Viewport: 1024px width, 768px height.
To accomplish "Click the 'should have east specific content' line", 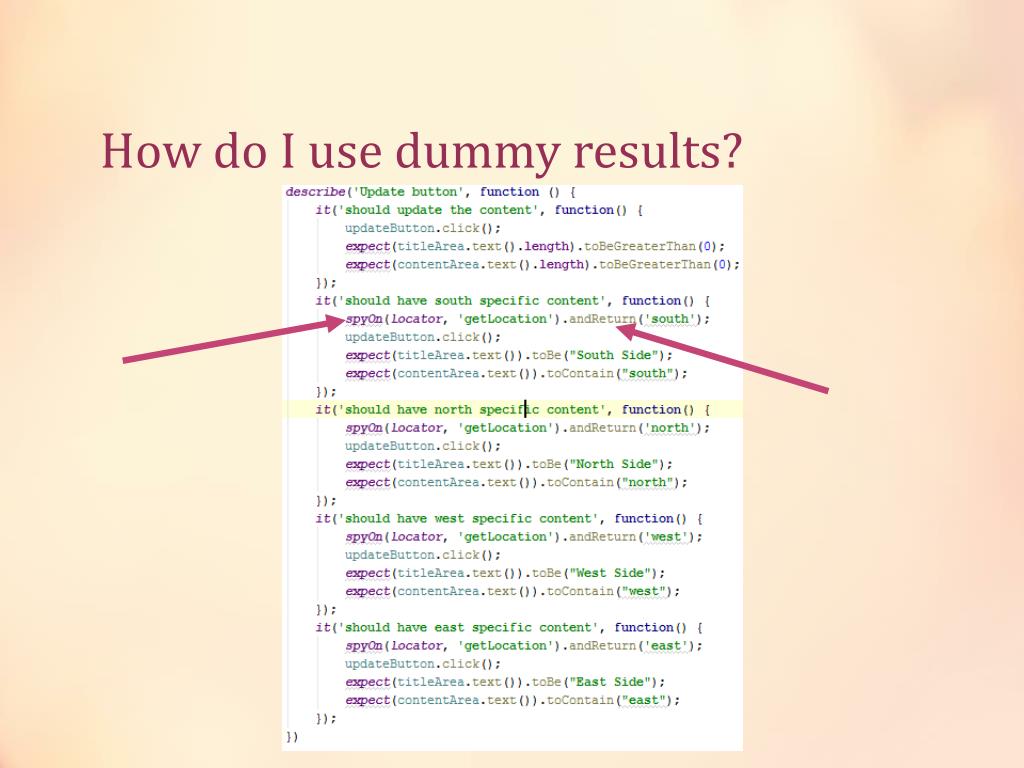I will click(509, 628).
